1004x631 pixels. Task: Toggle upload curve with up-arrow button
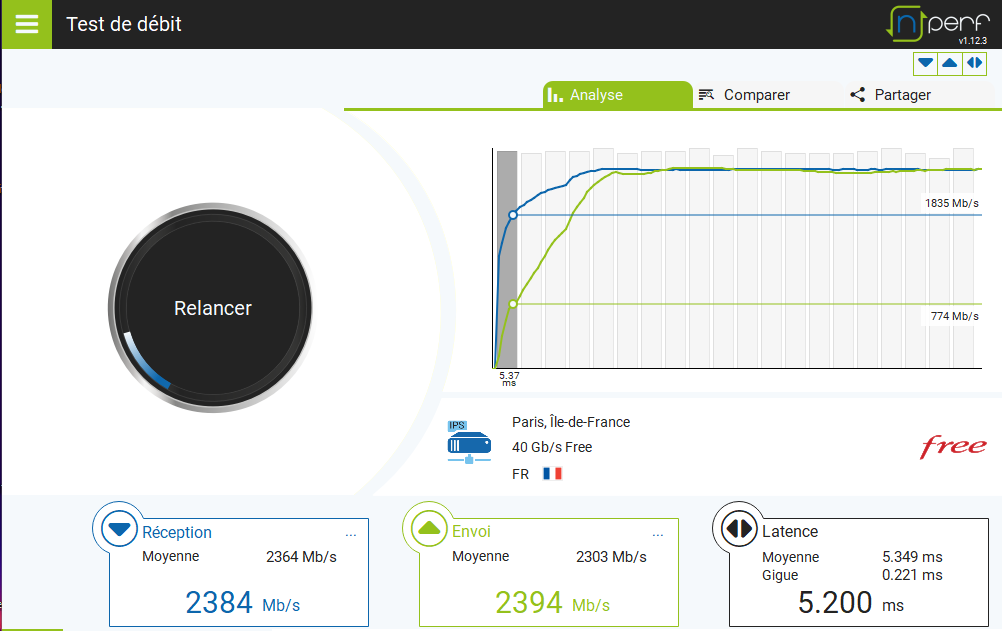click(950, 63)
